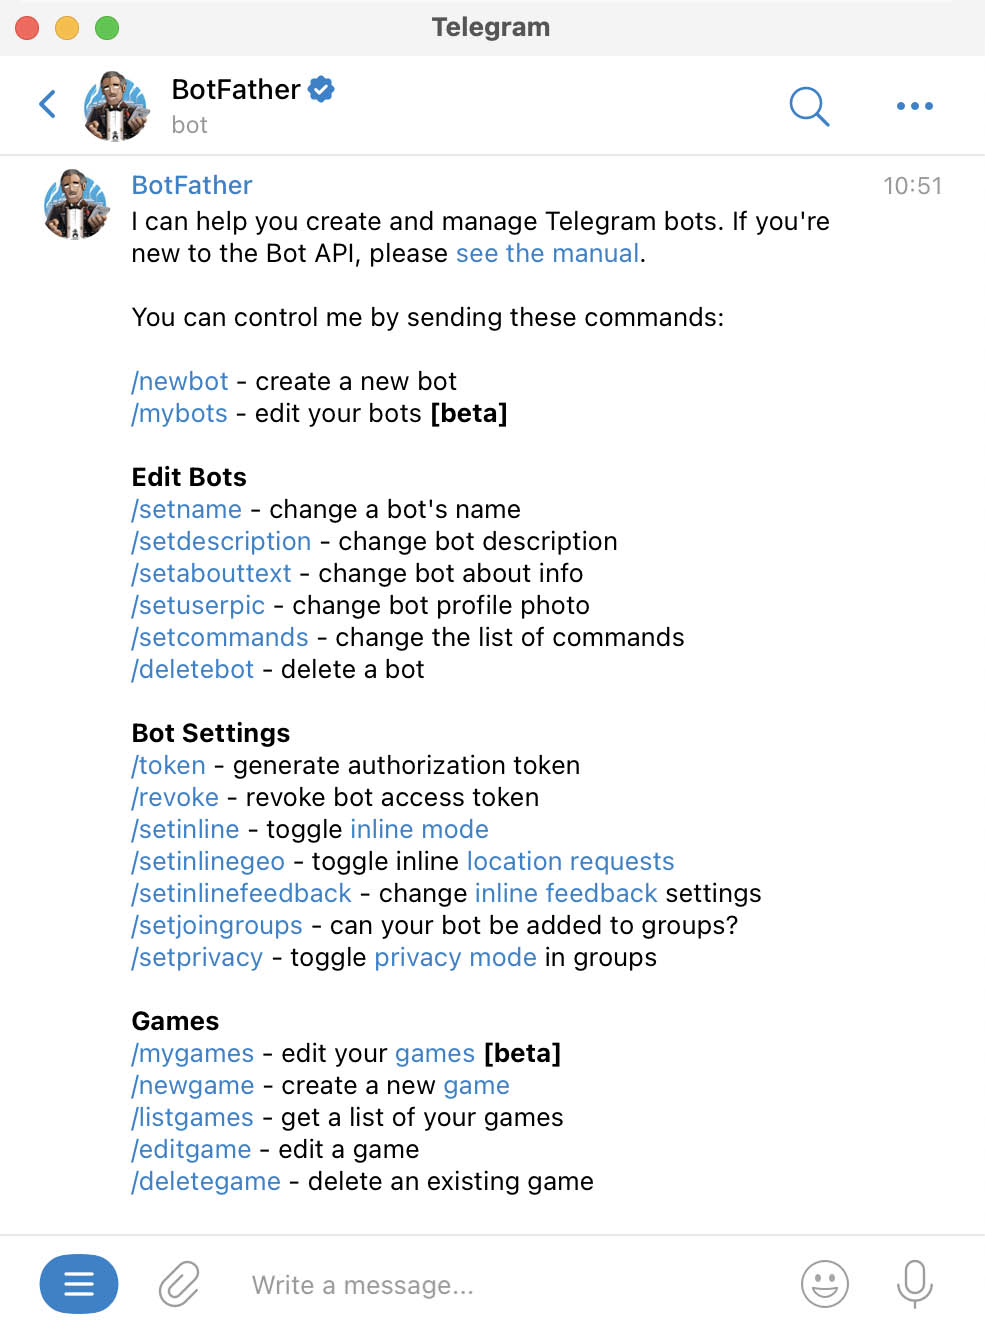Open the three-dot more options menu
Image resolution: width=985 pixels, height=1334 pixels.
click(x=914, y=105)
